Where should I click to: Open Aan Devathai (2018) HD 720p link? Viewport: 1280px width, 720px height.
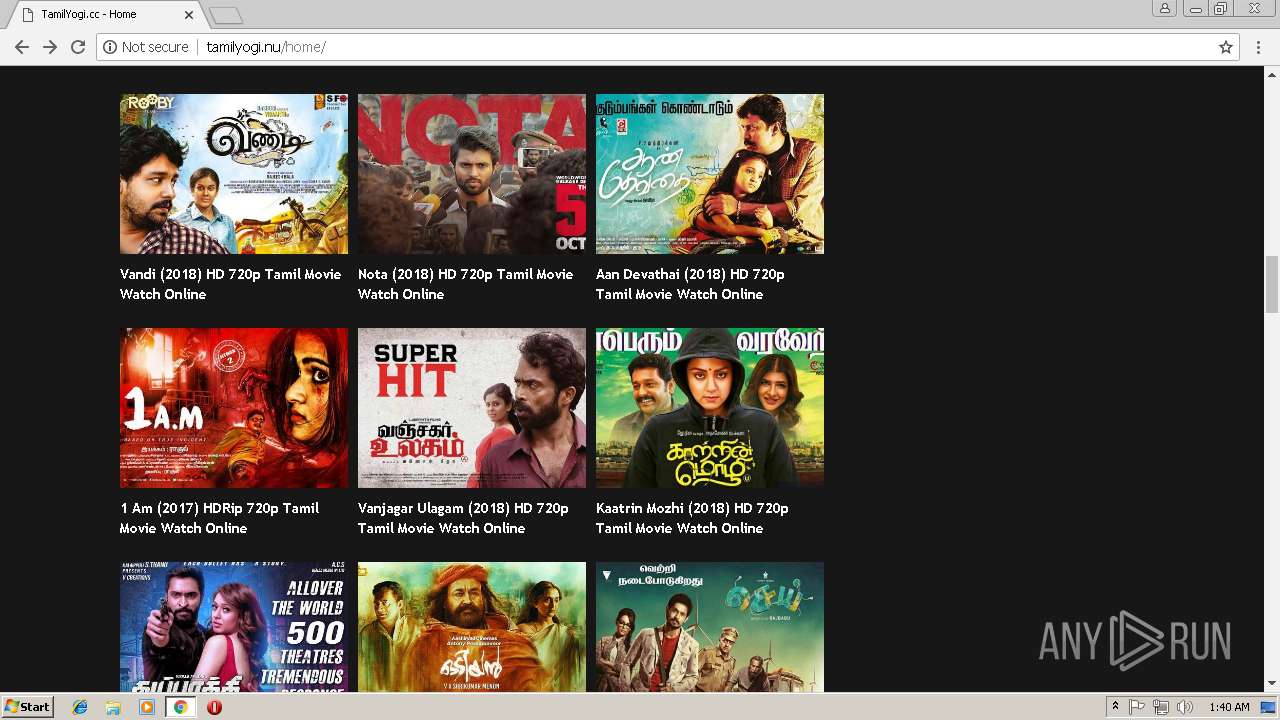[x=690, y=284]
